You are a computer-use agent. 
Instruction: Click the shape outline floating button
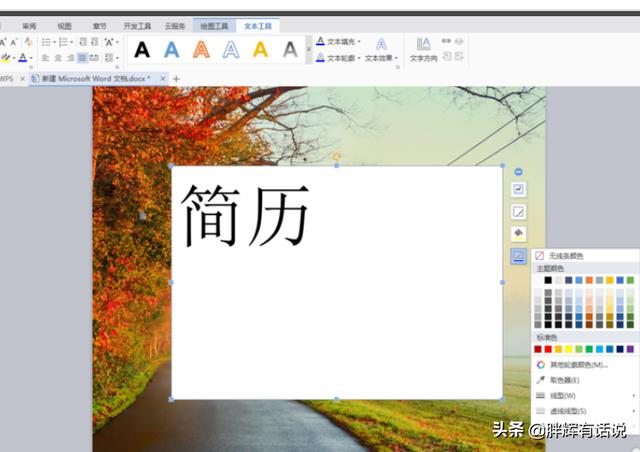pos(518,256)
